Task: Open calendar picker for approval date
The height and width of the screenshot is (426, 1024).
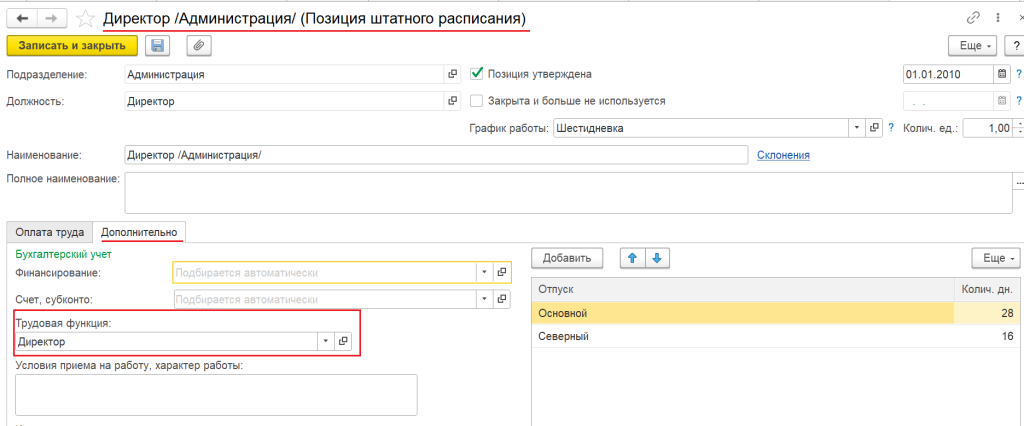Action: [1001, 74]
